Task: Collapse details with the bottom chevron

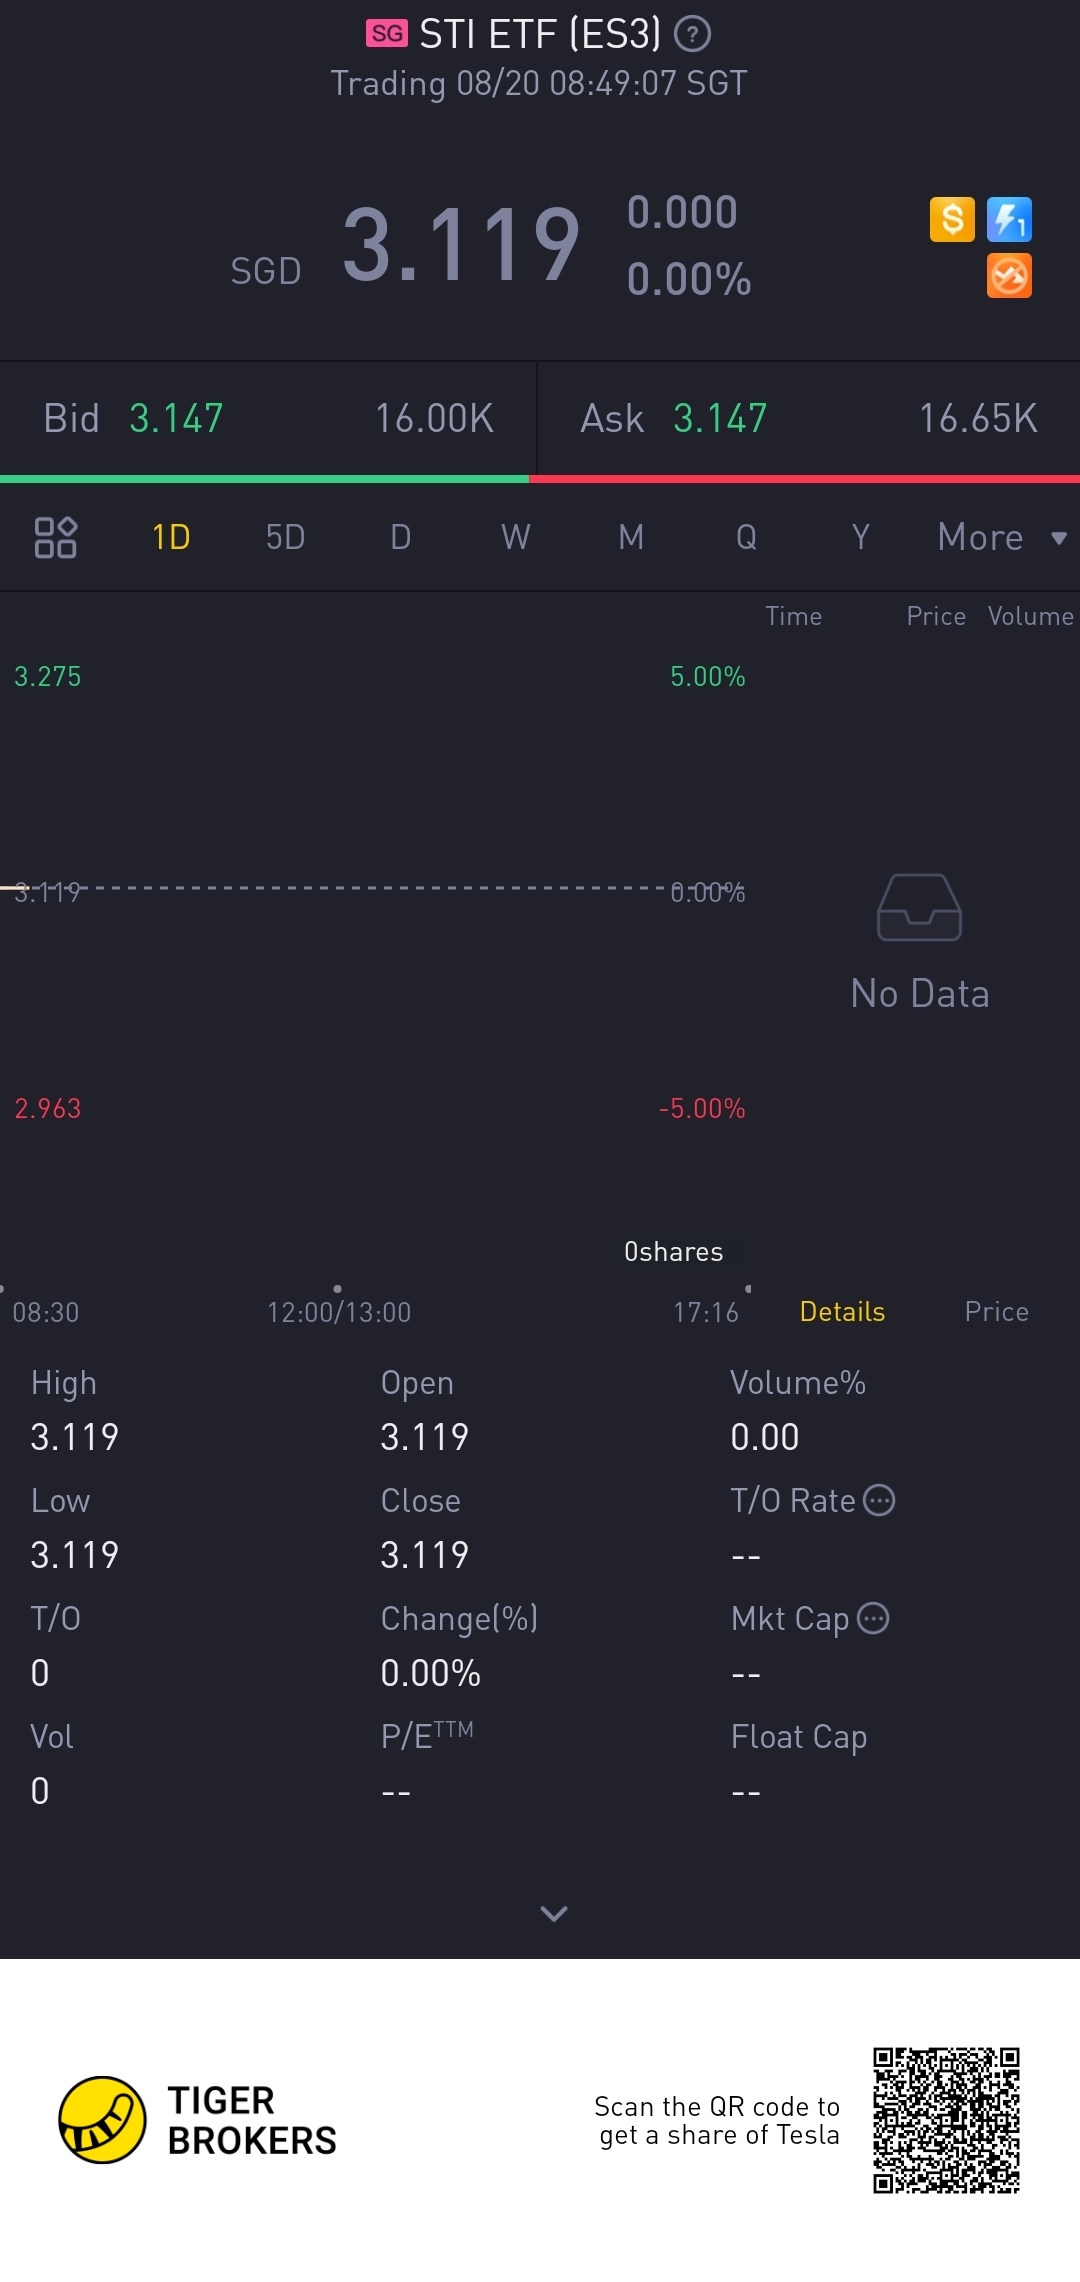Action: click(x=554, y=1913)
